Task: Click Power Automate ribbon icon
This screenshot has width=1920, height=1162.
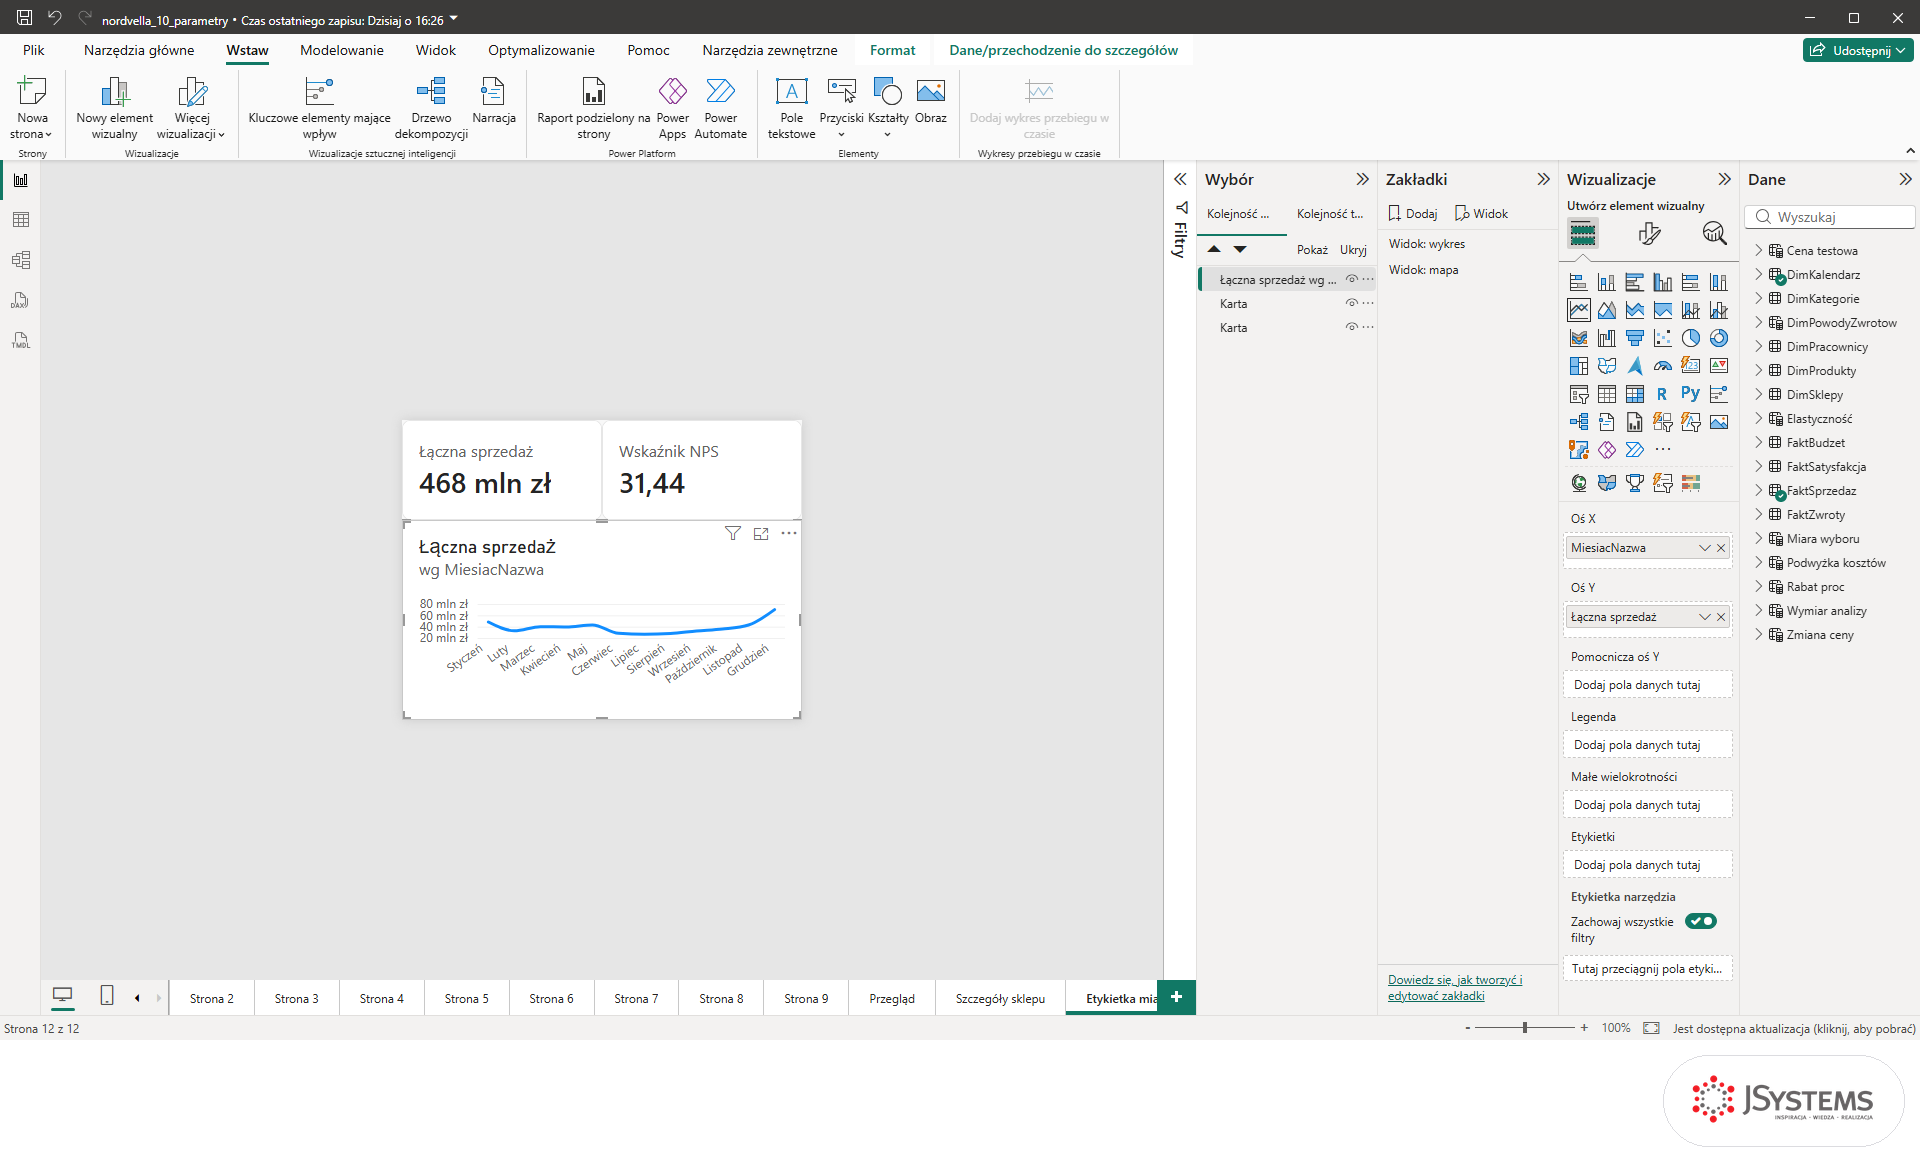Action: [720, 108]
